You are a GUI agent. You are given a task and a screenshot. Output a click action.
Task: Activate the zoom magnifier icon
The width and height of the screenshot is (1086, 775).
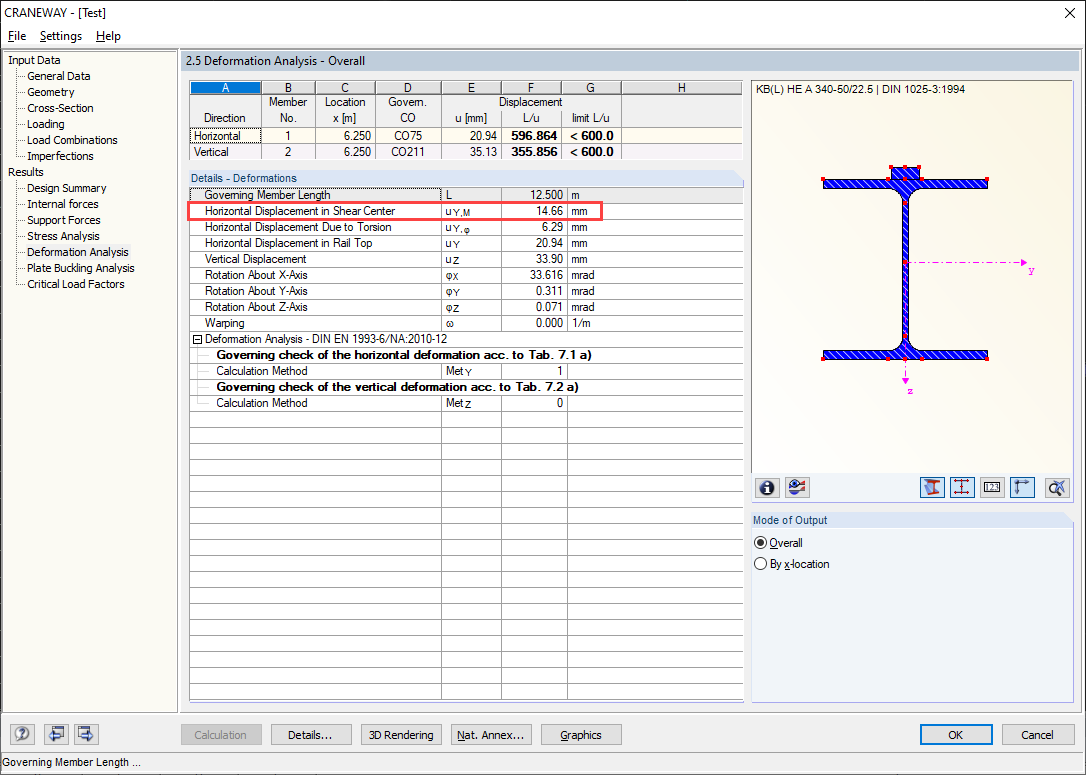[1056, 487]
